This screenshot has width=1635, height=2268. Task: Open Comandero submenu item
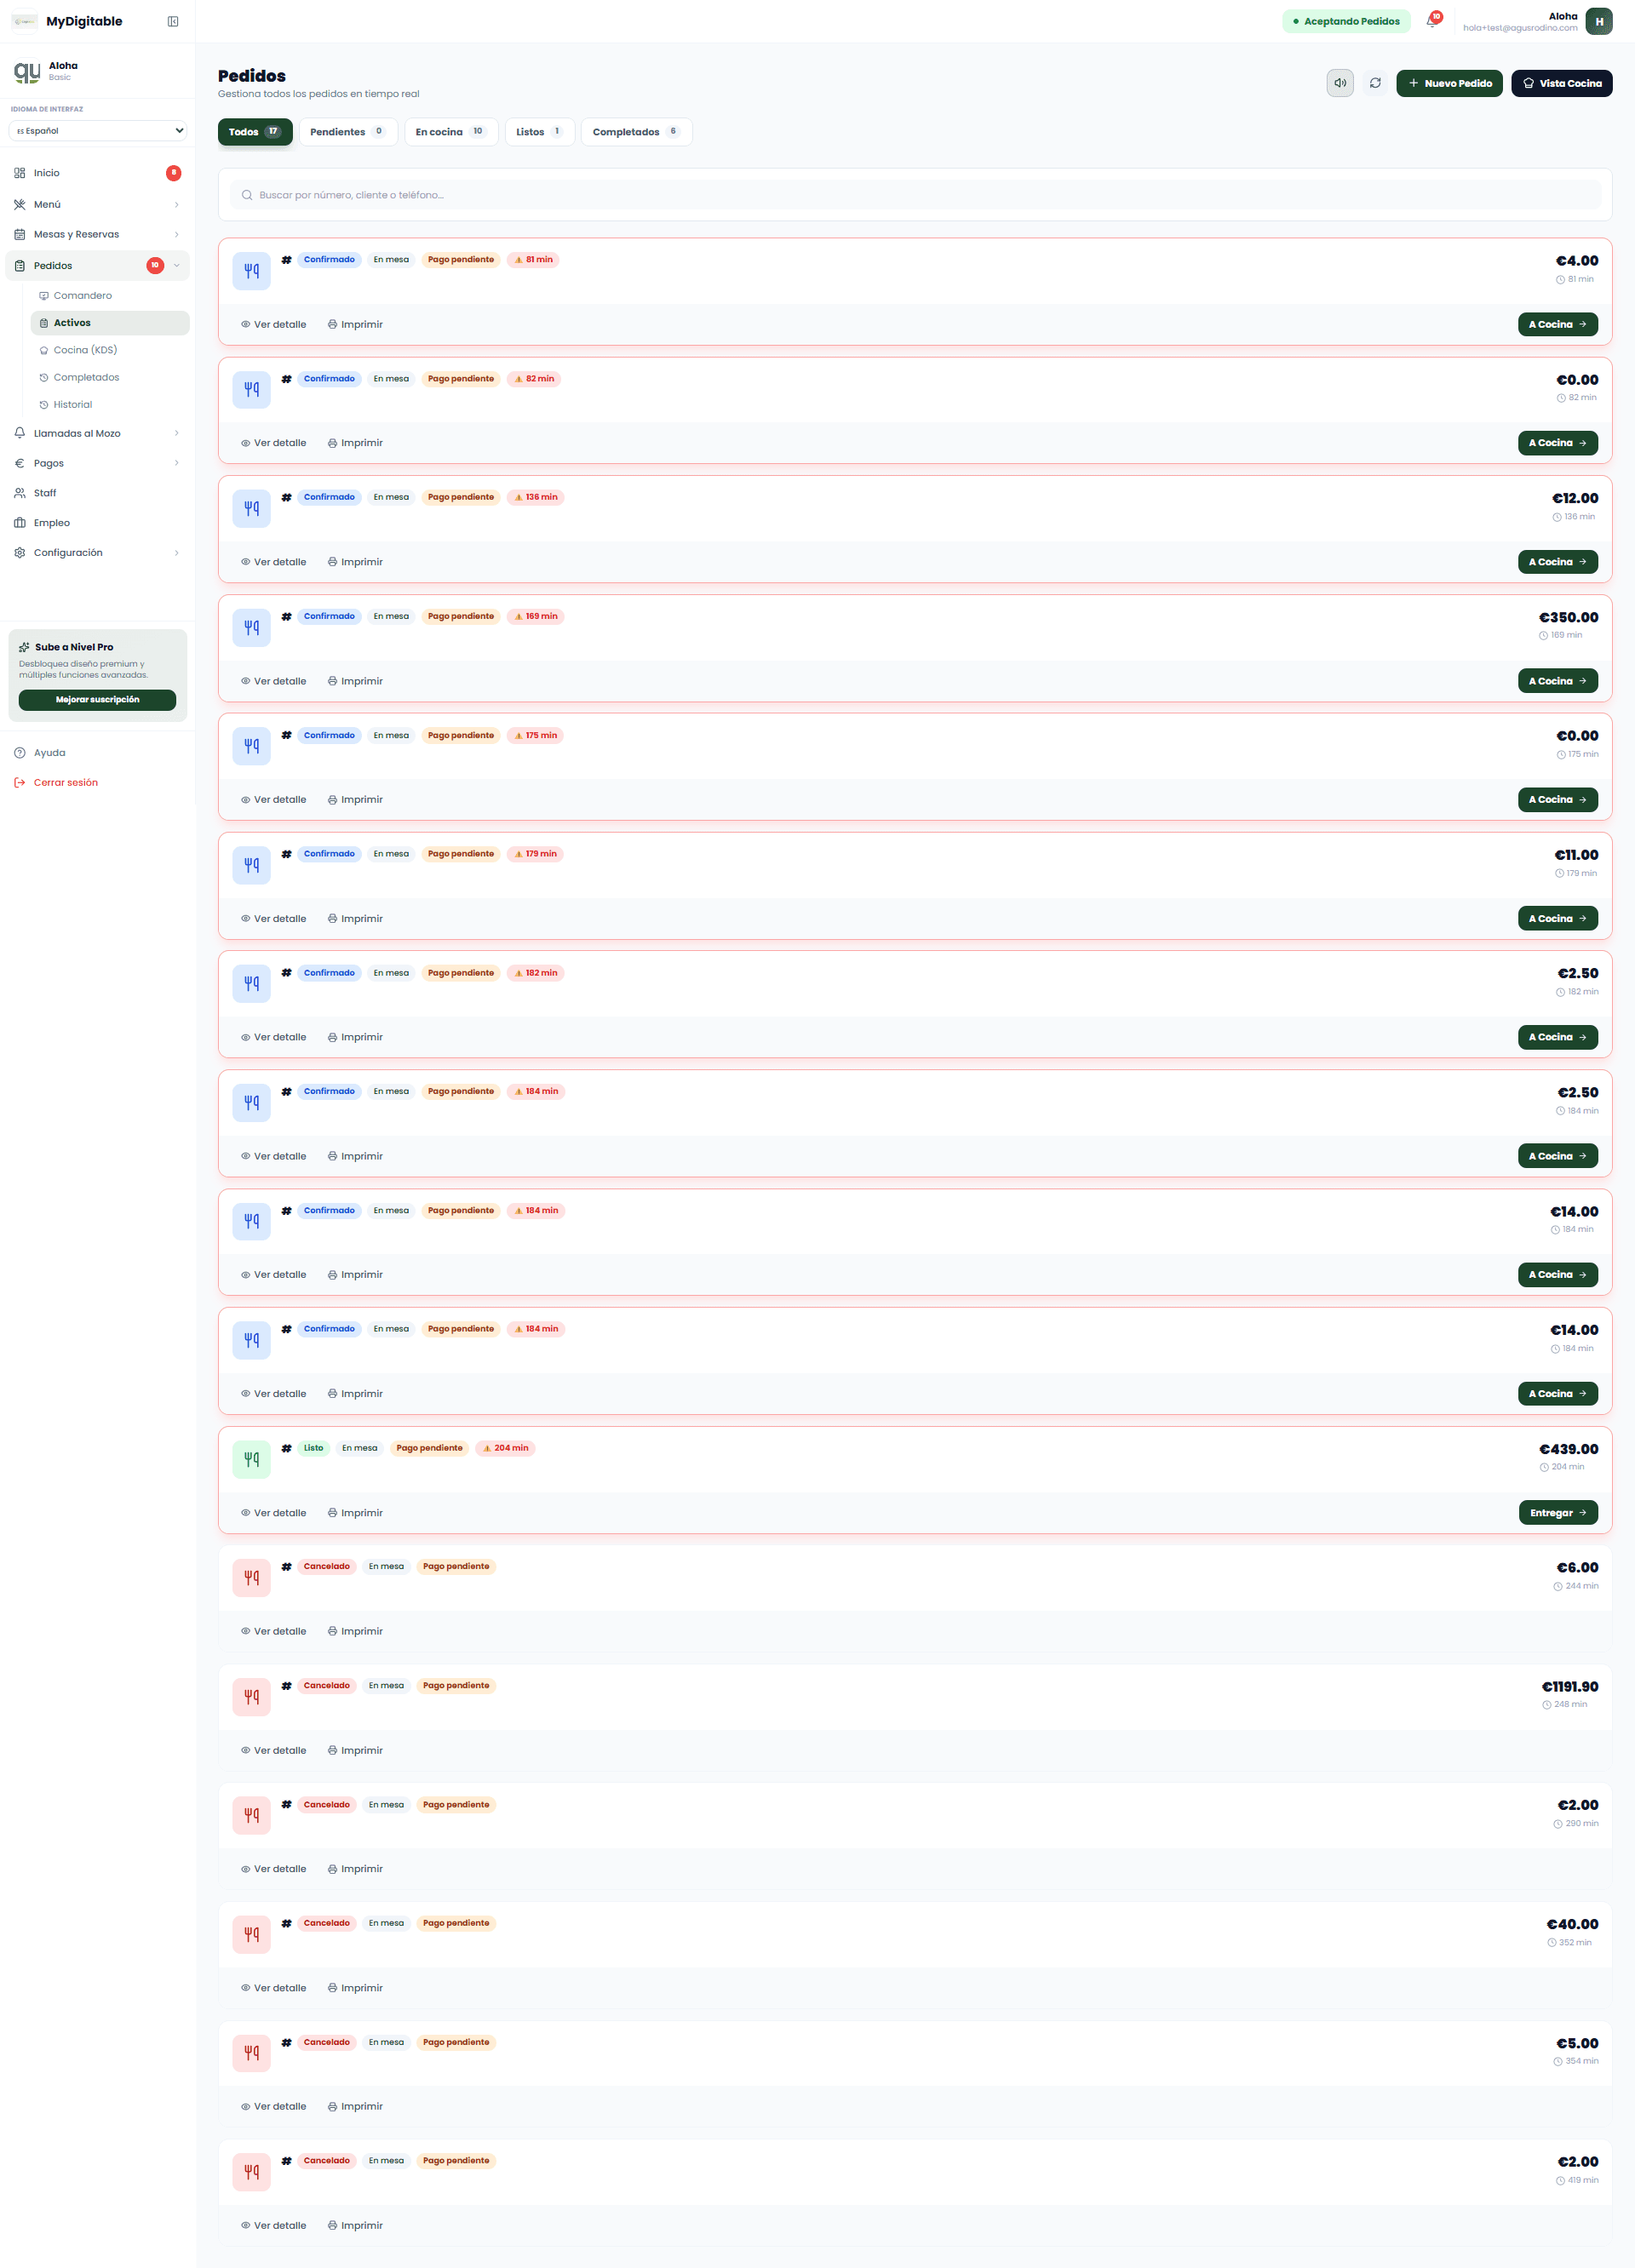(x=109, y=296)
